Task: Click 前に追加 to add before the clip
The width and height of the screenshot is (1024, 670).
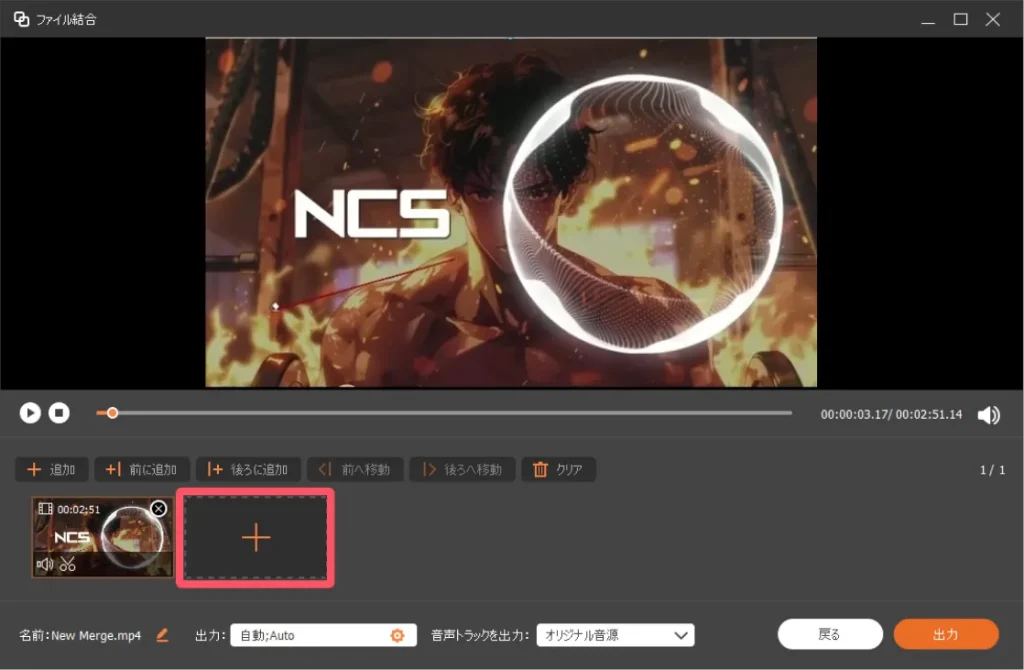Action: 142,470
